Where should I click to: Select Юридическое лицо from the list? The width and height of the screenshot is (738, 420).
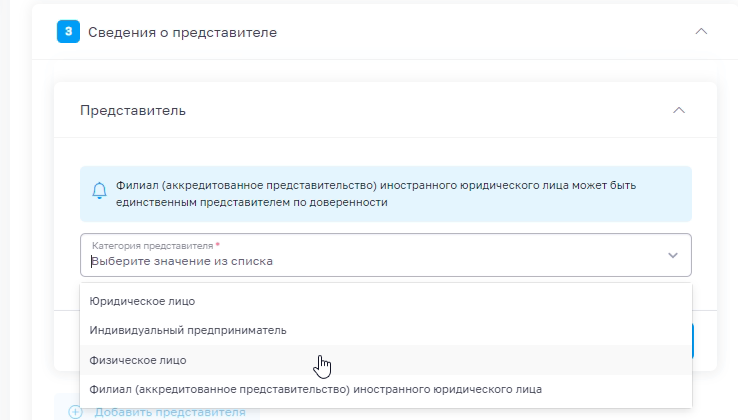click(x=385, y=301)
